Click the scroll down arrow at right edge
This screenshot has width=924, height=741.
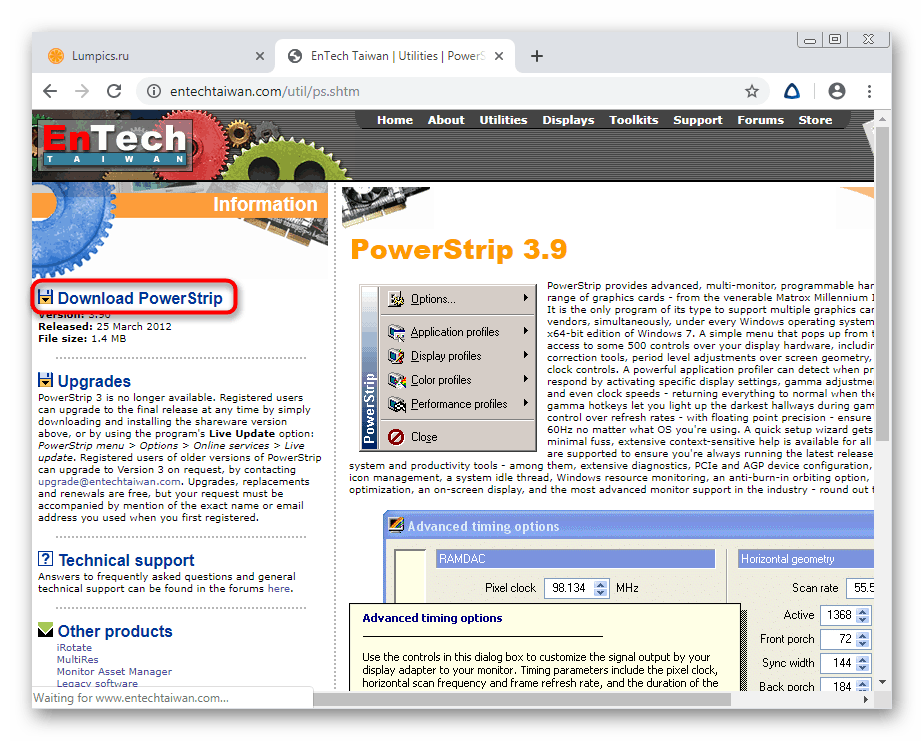tap(882, 682)
